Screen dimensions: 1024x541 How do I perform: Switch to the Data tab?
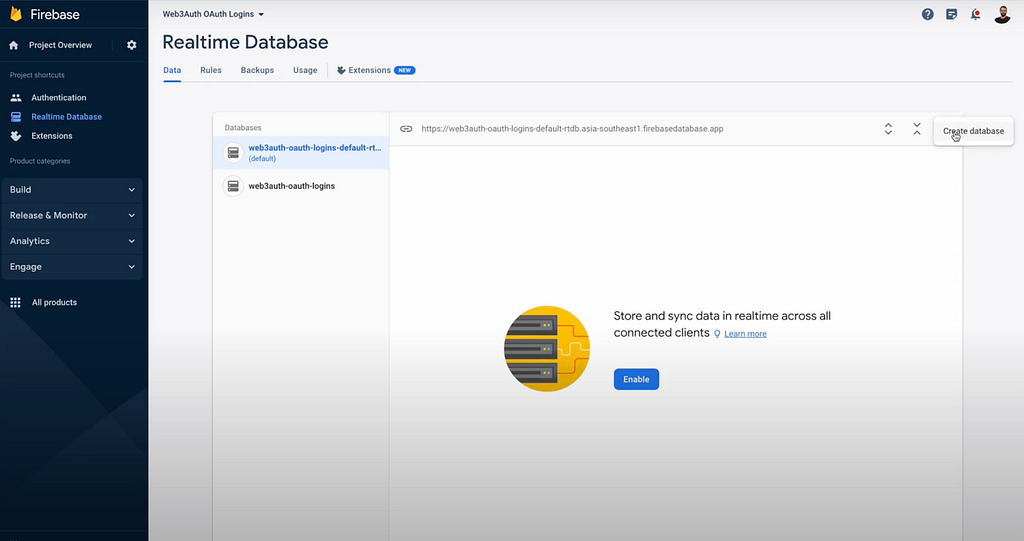(x=172, y=70)
